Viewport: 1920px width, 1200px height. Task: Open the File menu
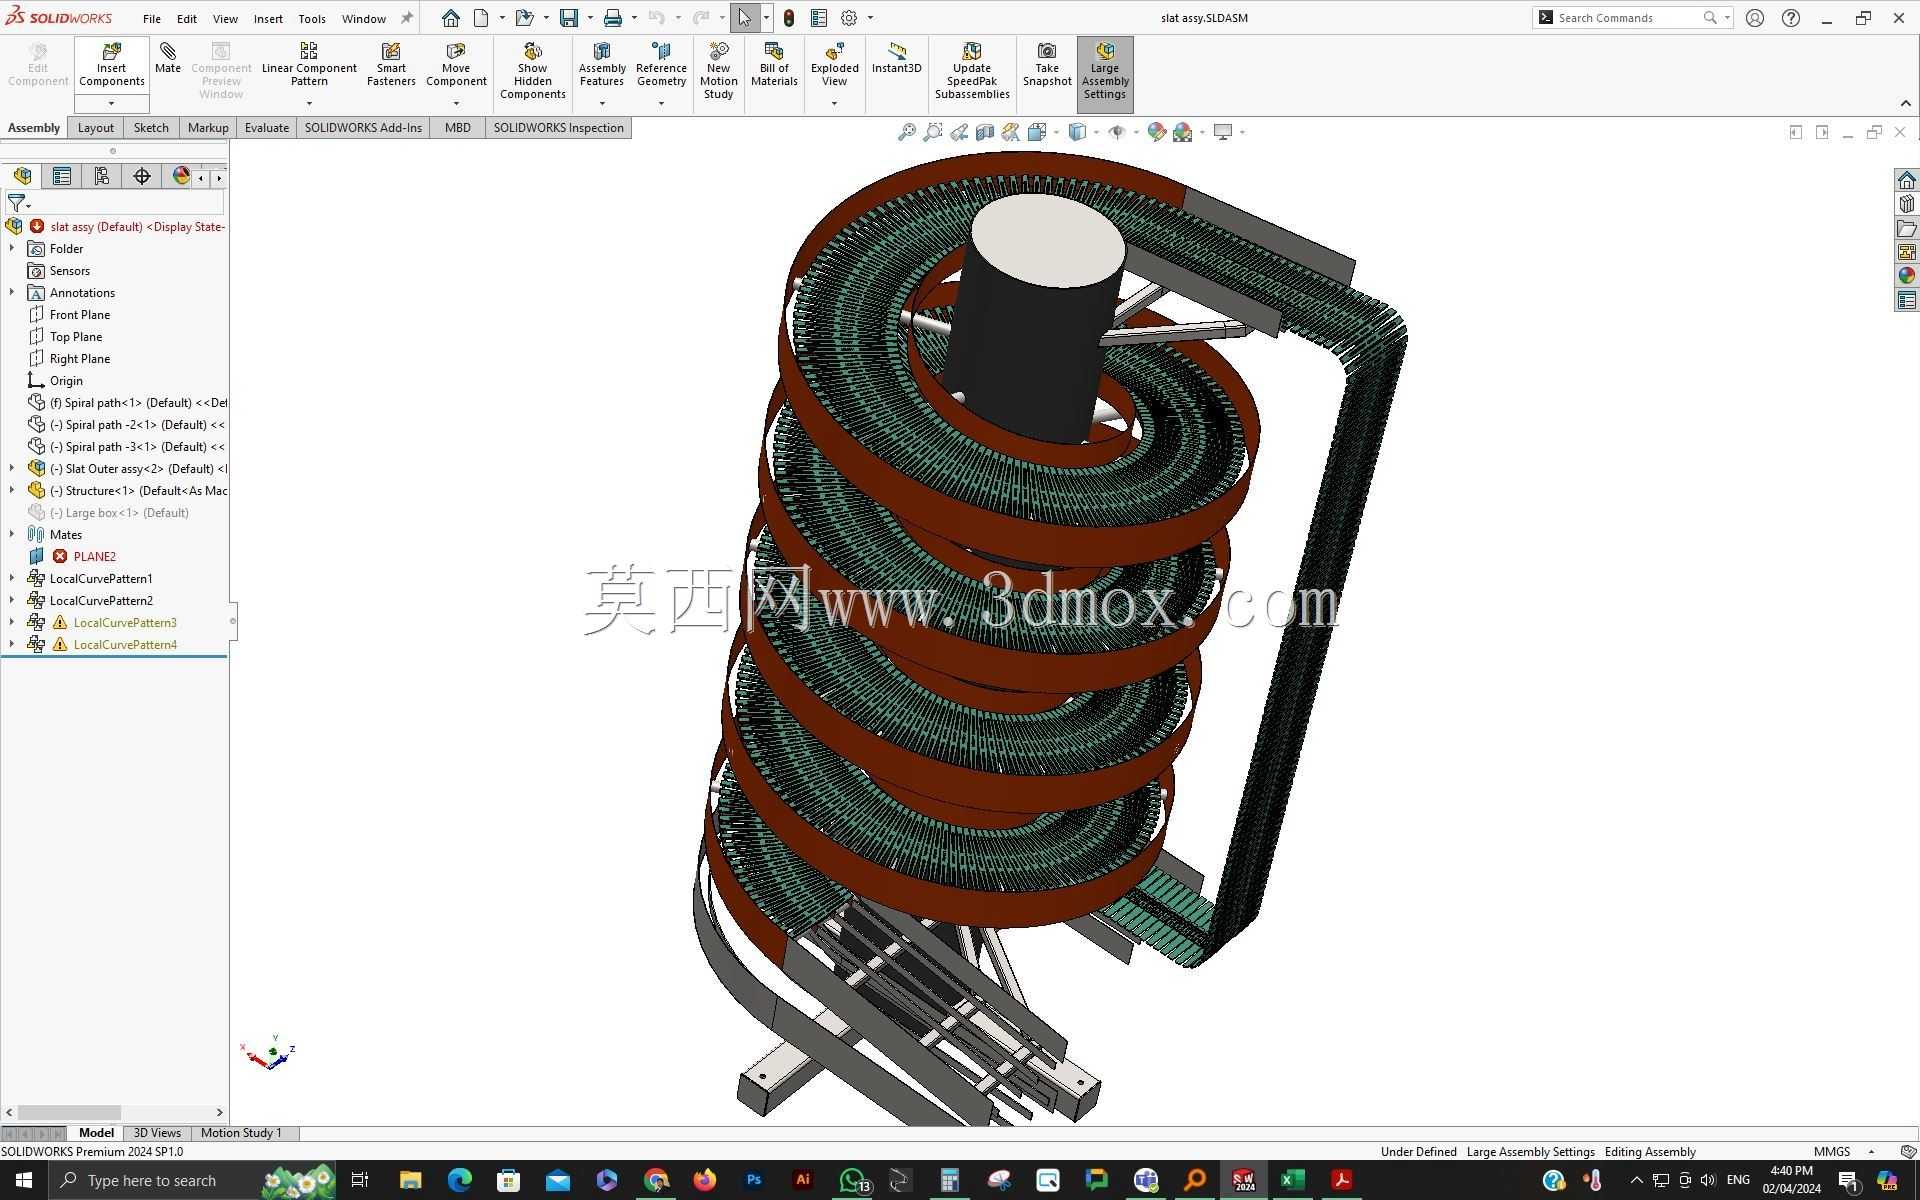(x=152, y=18)
